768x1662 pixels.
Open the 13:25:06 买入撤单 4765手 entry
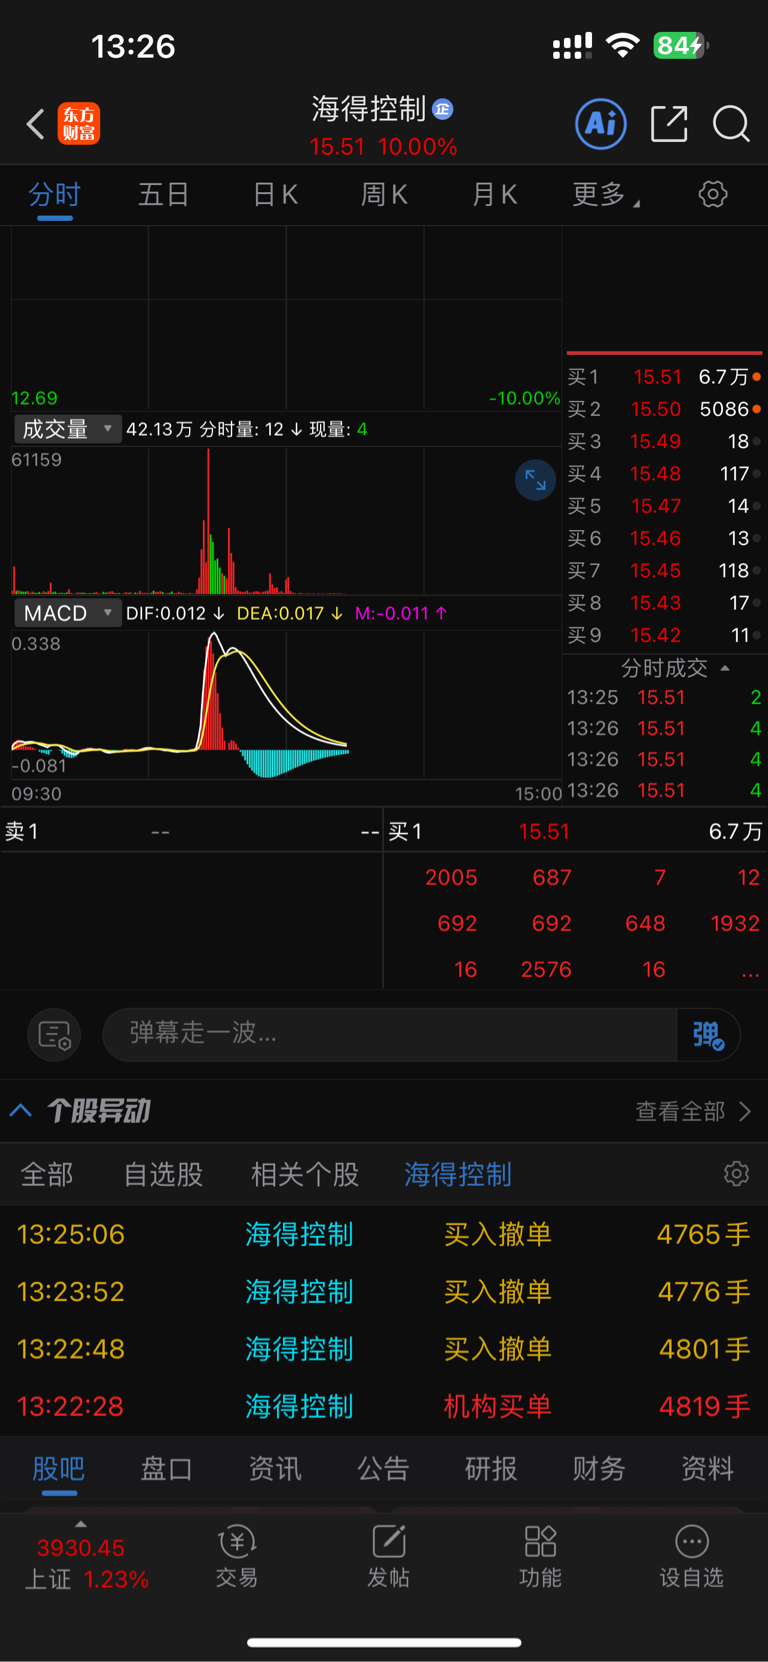click(x=384, y=1234)
